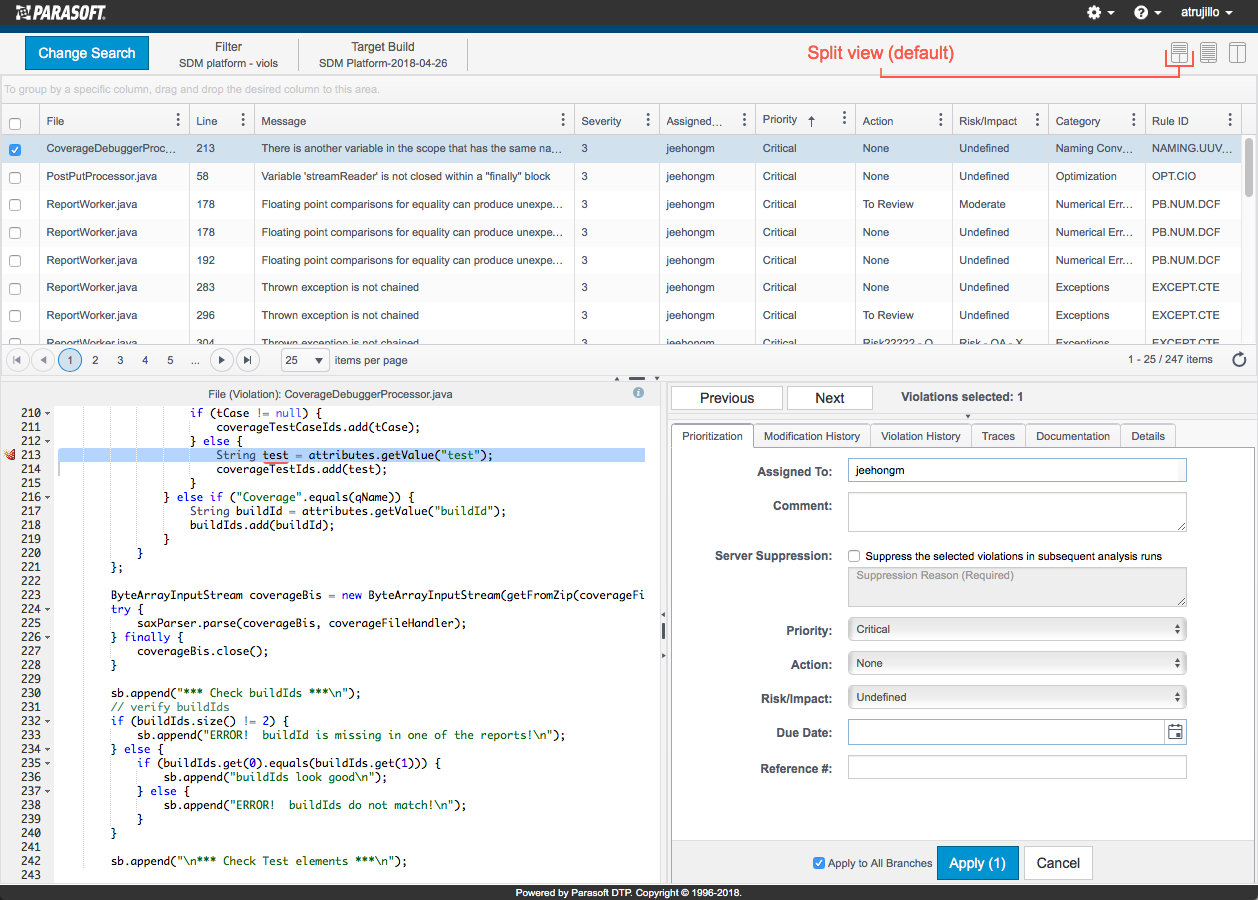
Task: Open the Due Date calendar picker
Action: [x=1175, y=732]
